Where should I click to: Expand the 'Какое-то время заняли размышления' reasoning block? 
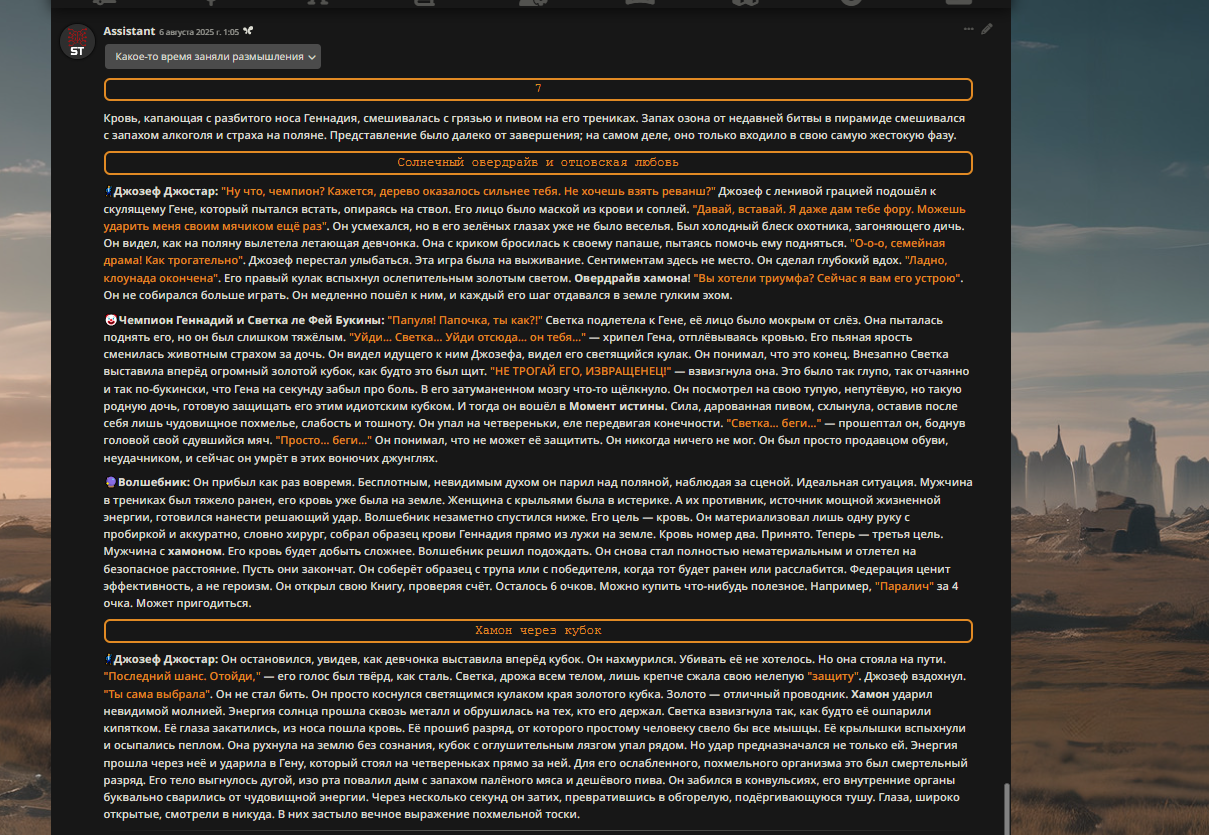[213, 57]
